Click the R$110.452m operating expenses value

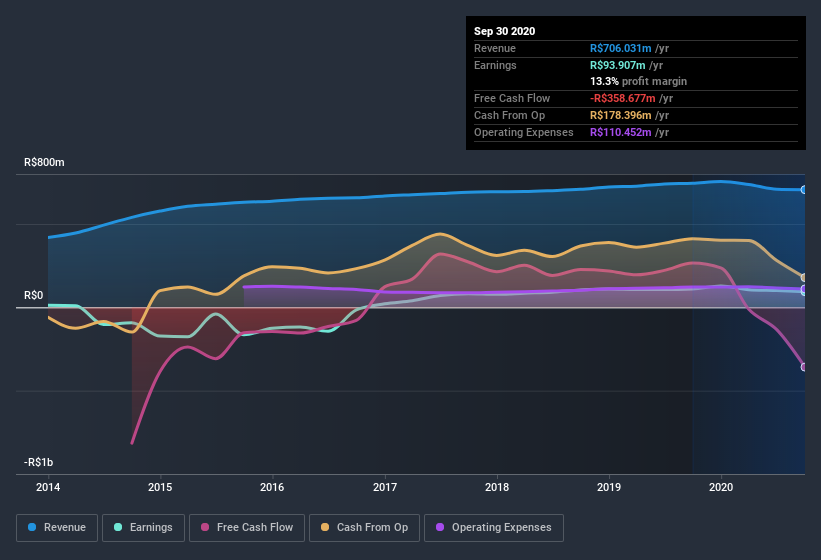(620, 132)
